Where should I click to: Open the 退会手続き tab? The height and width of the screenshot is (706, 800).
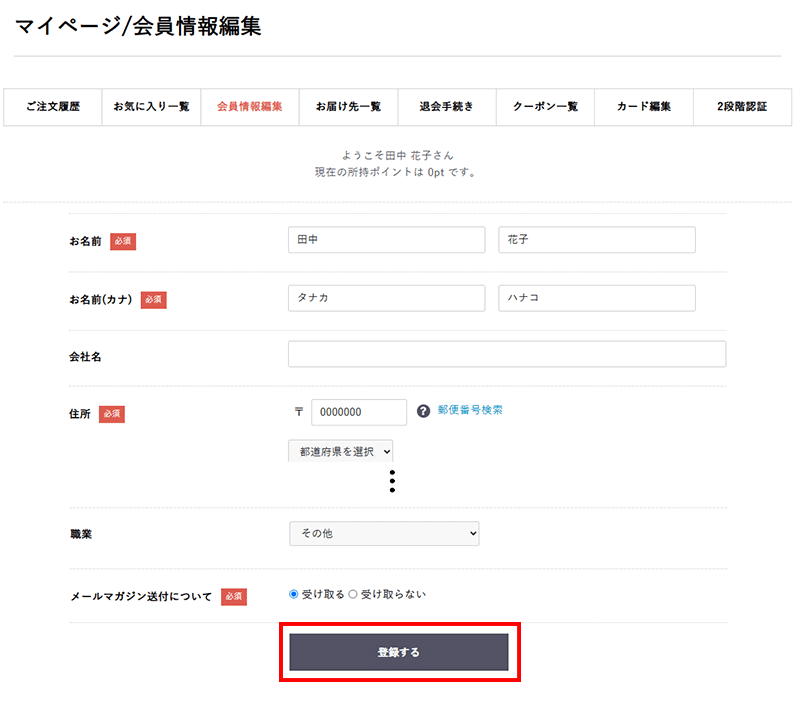[x=446, y=107]
